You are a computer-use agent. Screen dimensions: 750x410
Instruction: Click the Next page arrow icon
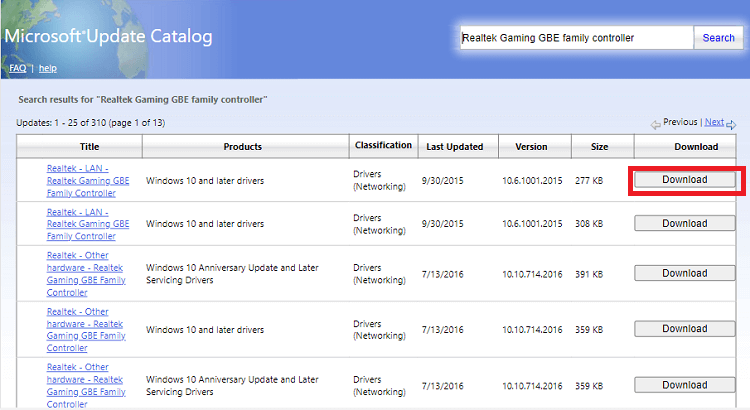tap(731, 124)
